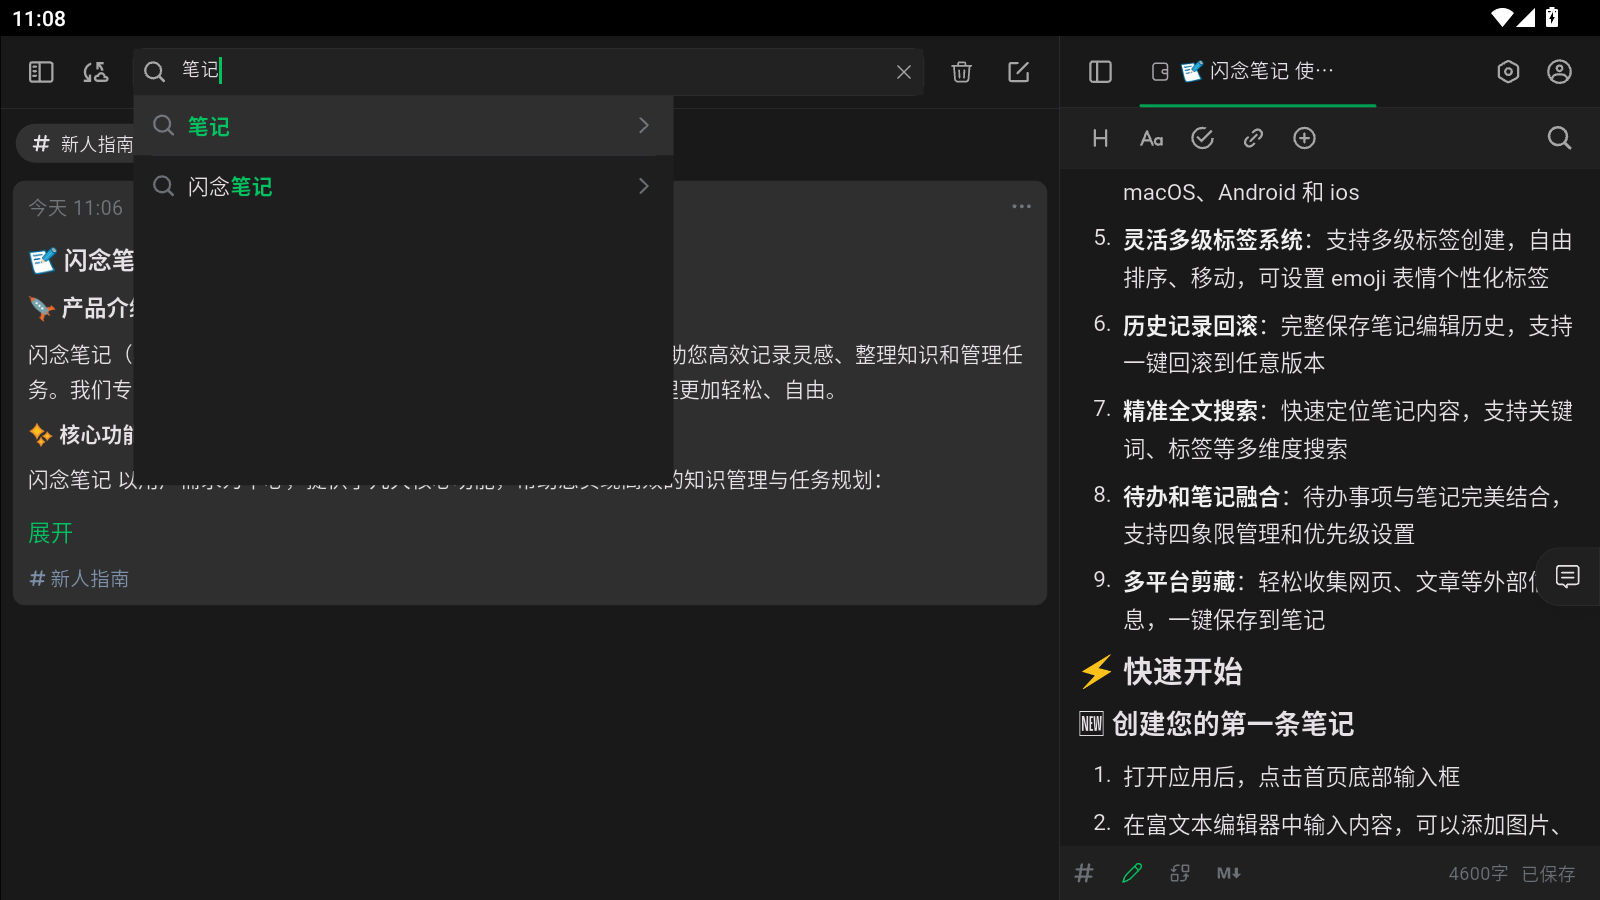The image size is (1600, 900).
Task: Toggle edit mode with the green pencil
Action: click(1131, 873)
